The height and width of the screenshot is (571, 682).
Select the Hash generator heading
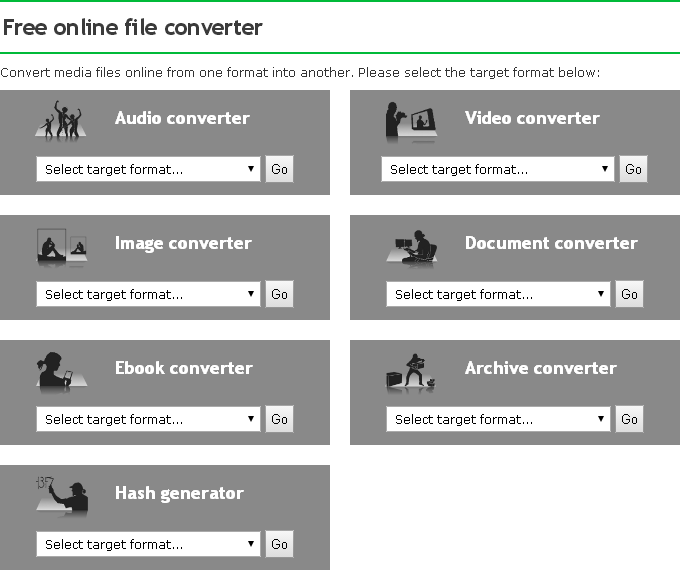tap(179, 494)
